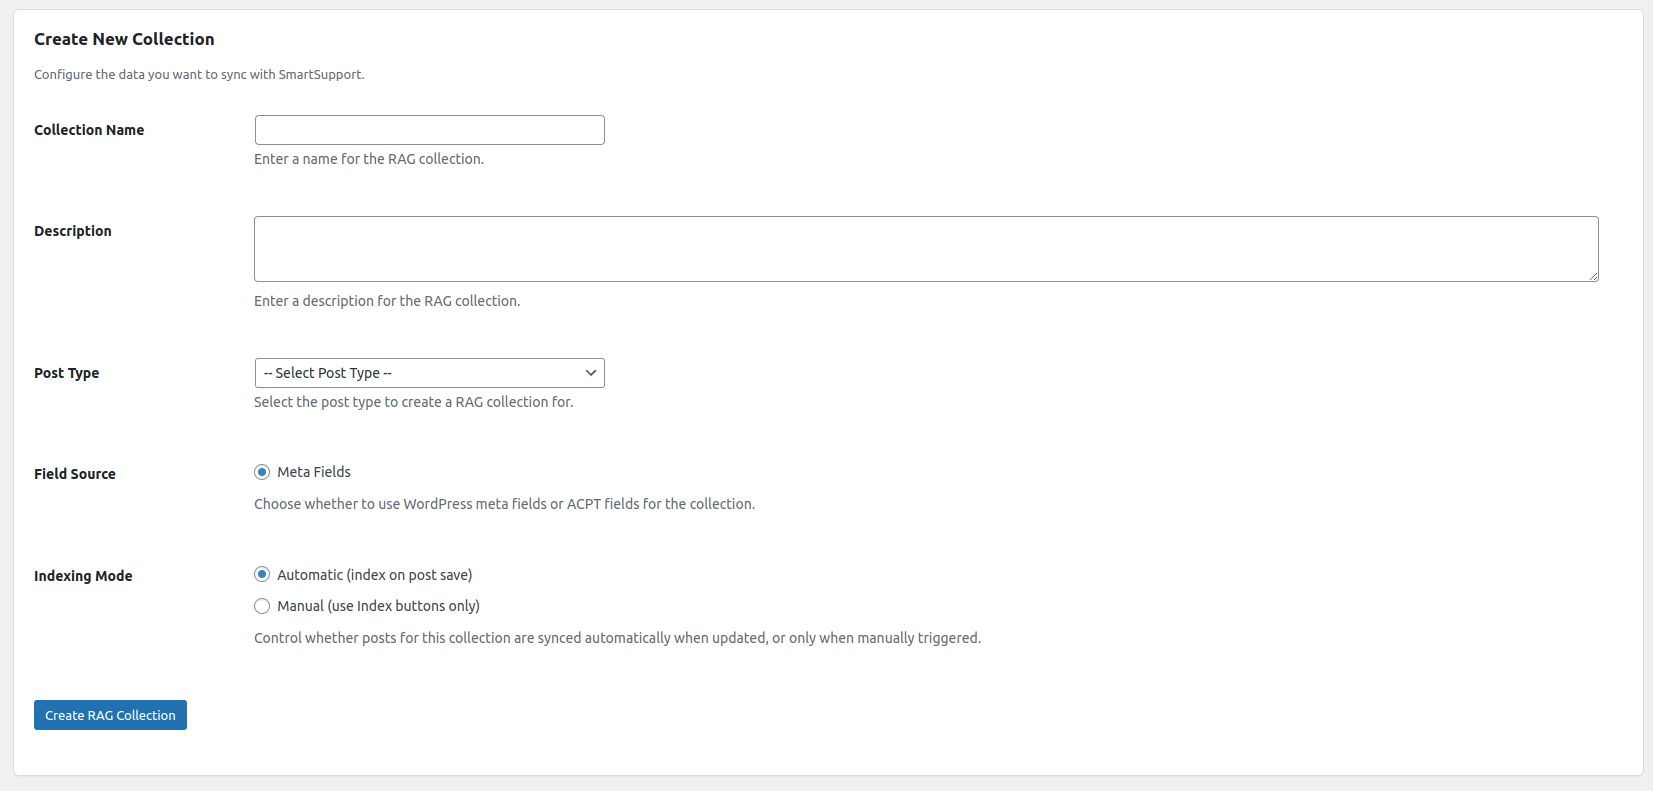This screenshot has height=791, width=1653.
Task: Click the Post Type dropdown chevron arrow
Action: click(x=591, y=373)
